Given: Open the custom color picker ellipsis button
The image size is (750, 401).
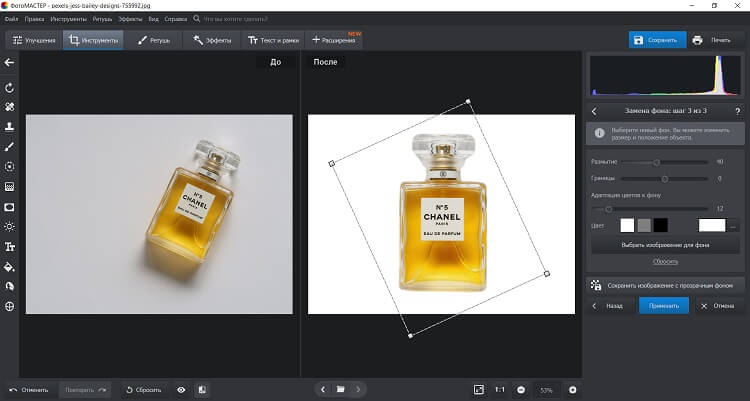Looking at the screenshot, I should click(x=735, y=225).
